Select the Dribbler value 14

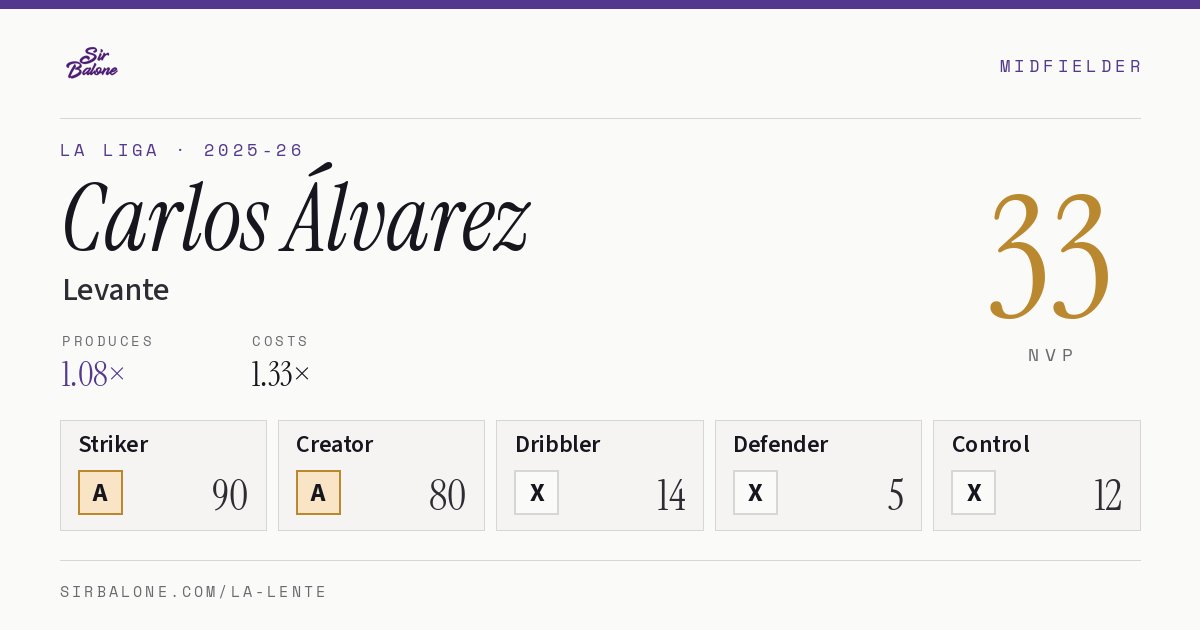671,495
